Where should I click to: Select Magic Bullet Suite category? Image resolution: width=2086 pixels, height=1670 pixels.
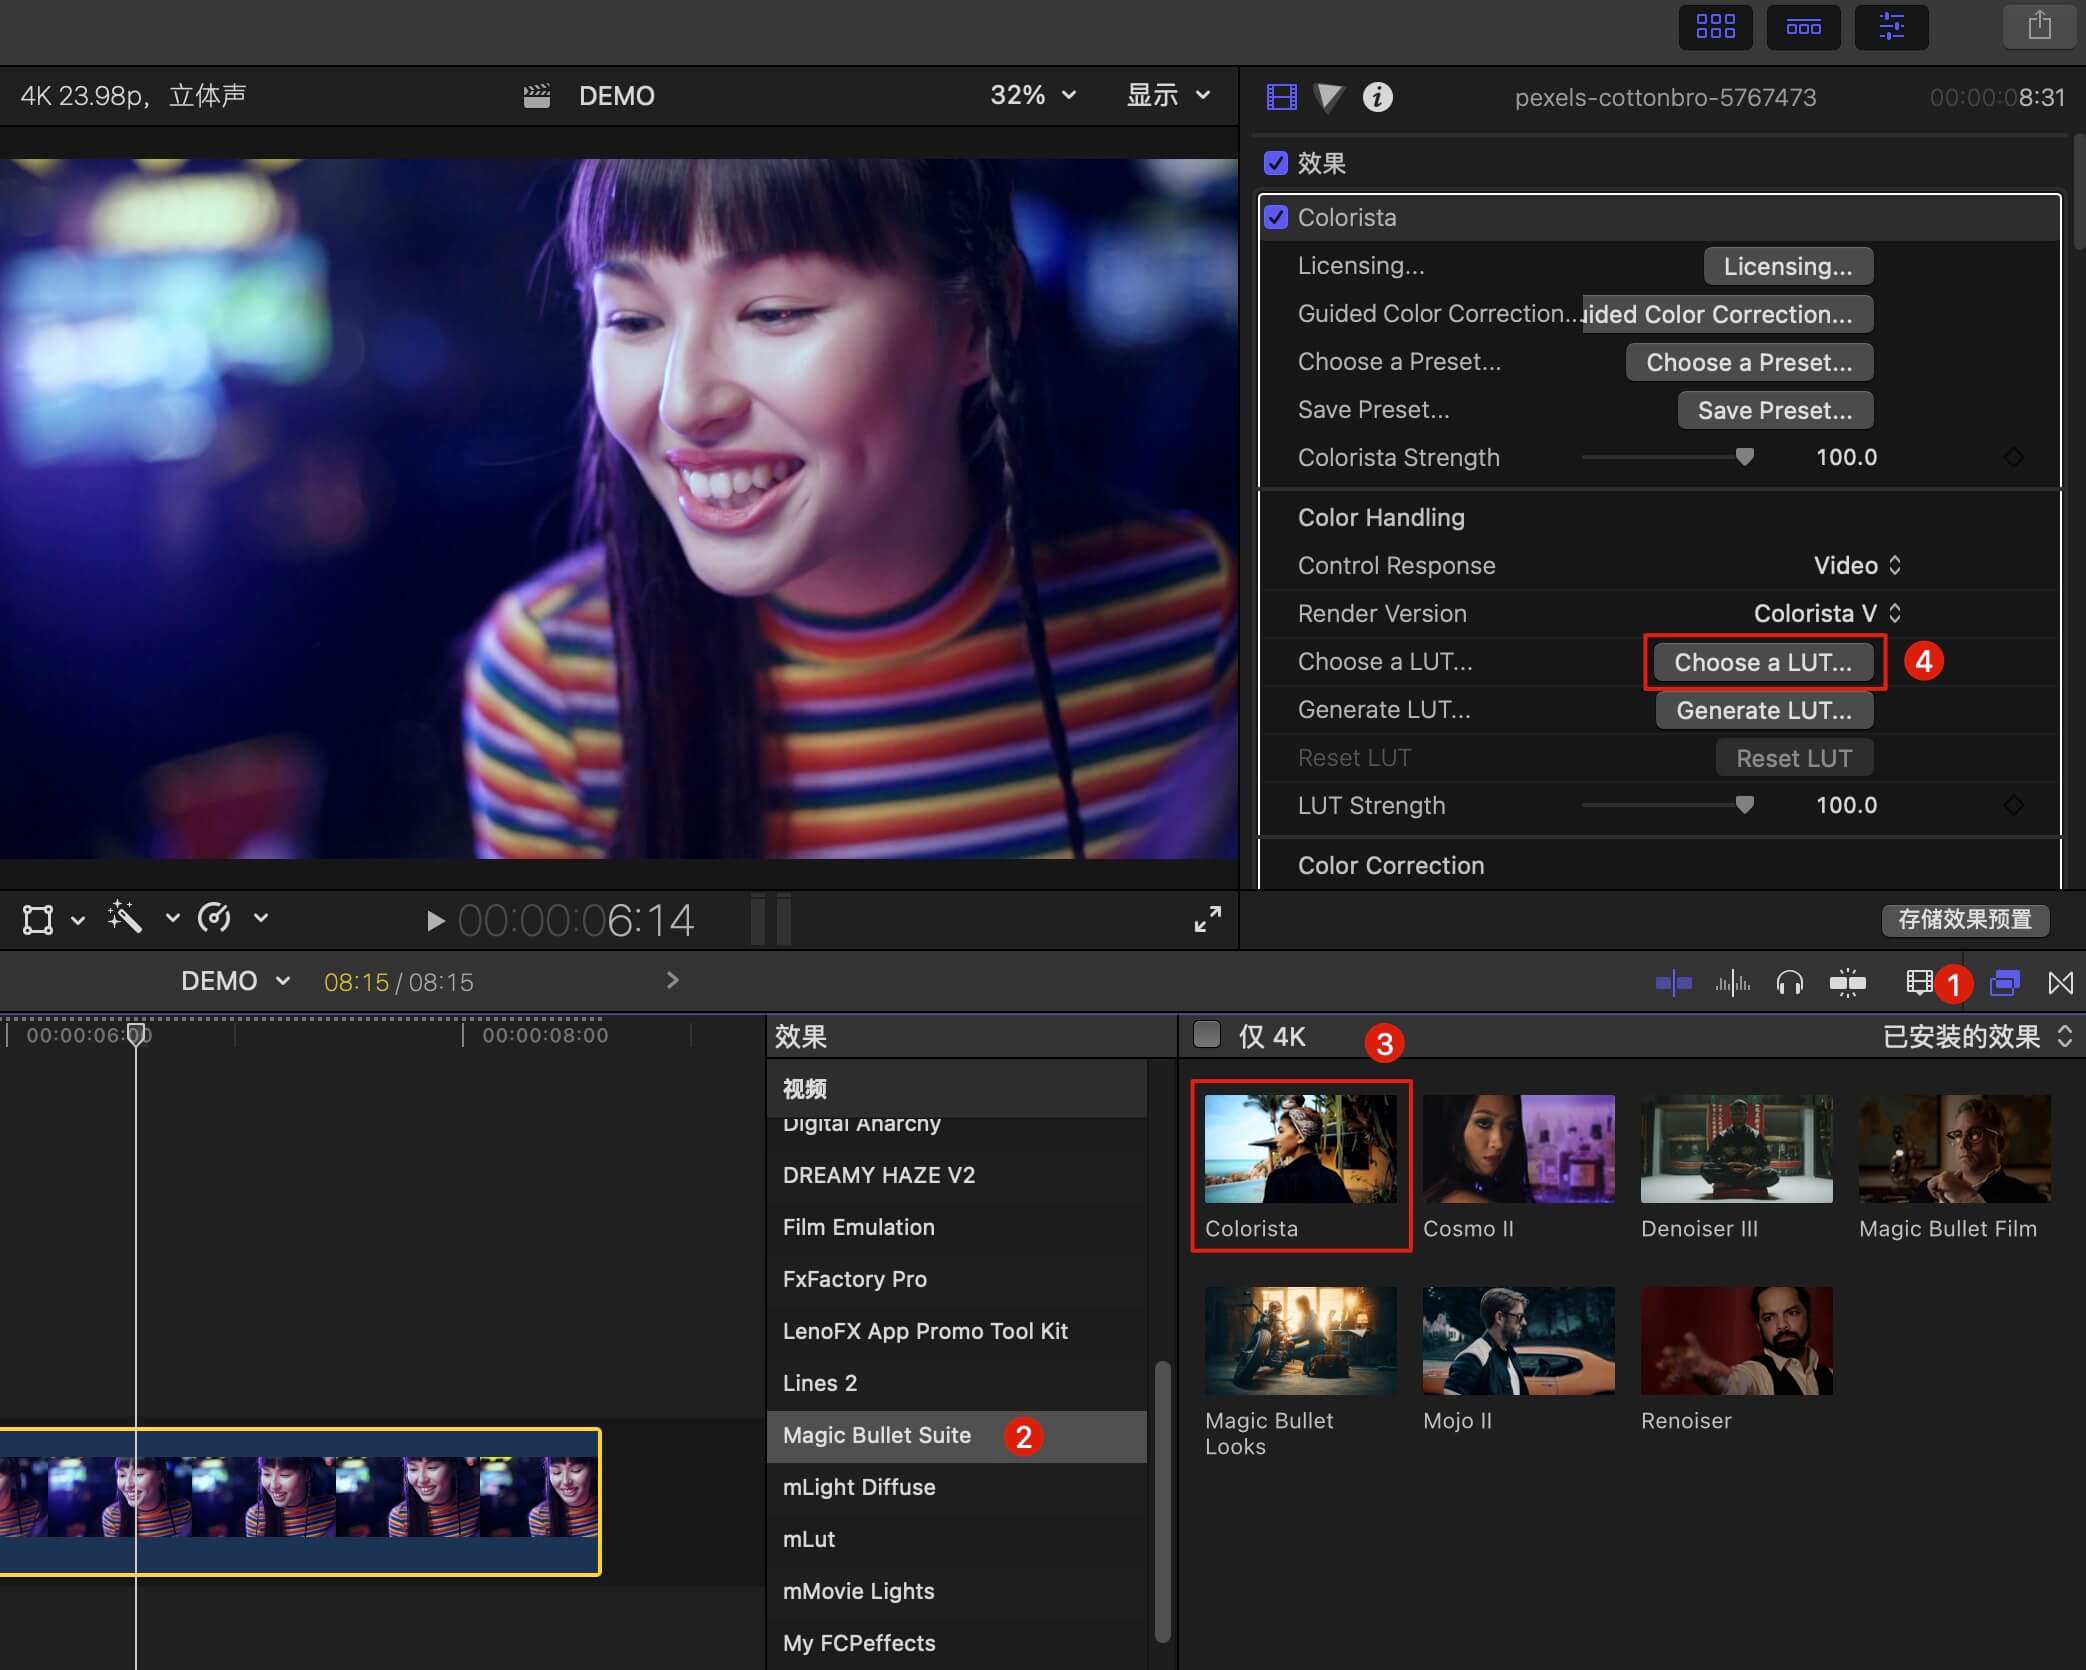957,1435
